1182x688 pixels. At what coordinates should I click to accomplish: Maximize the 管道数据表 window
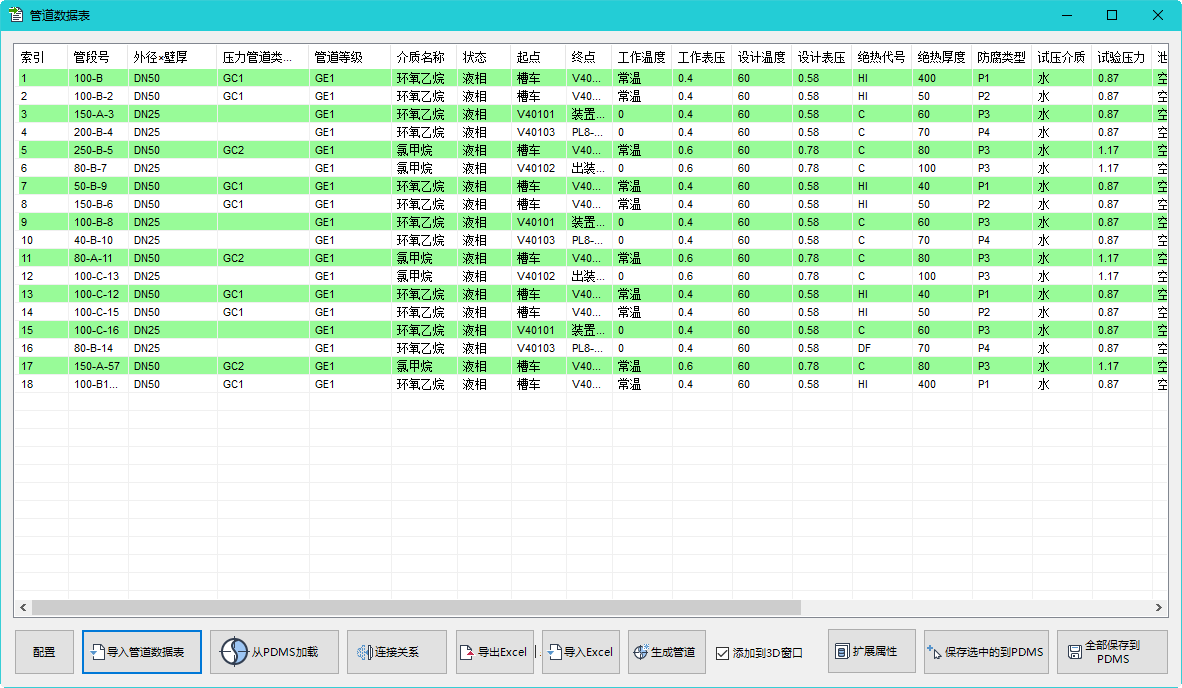[1112, 15]
